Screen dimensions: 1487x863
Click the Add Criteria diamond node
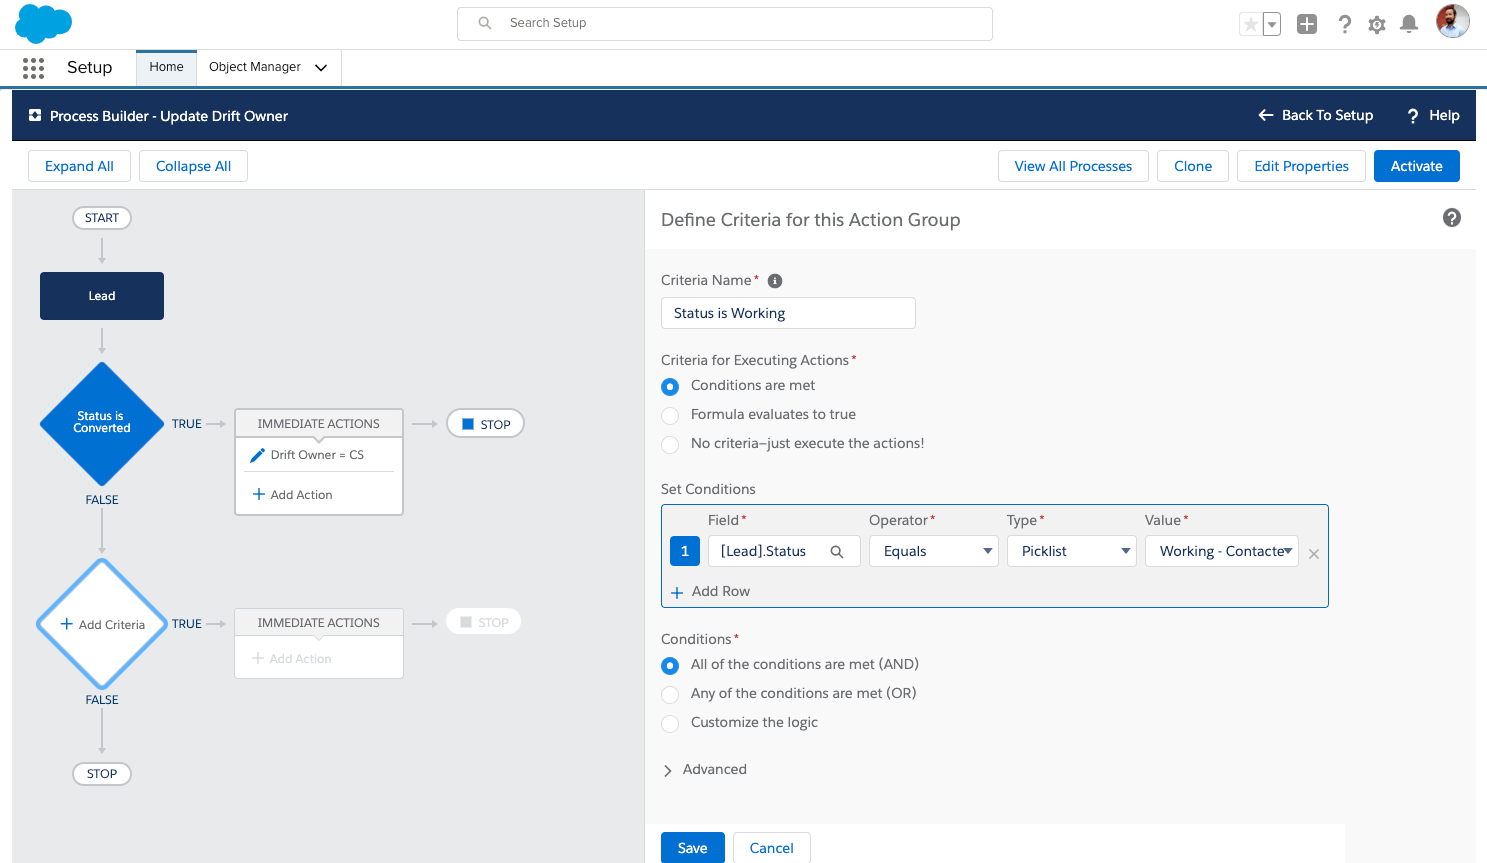102,624
